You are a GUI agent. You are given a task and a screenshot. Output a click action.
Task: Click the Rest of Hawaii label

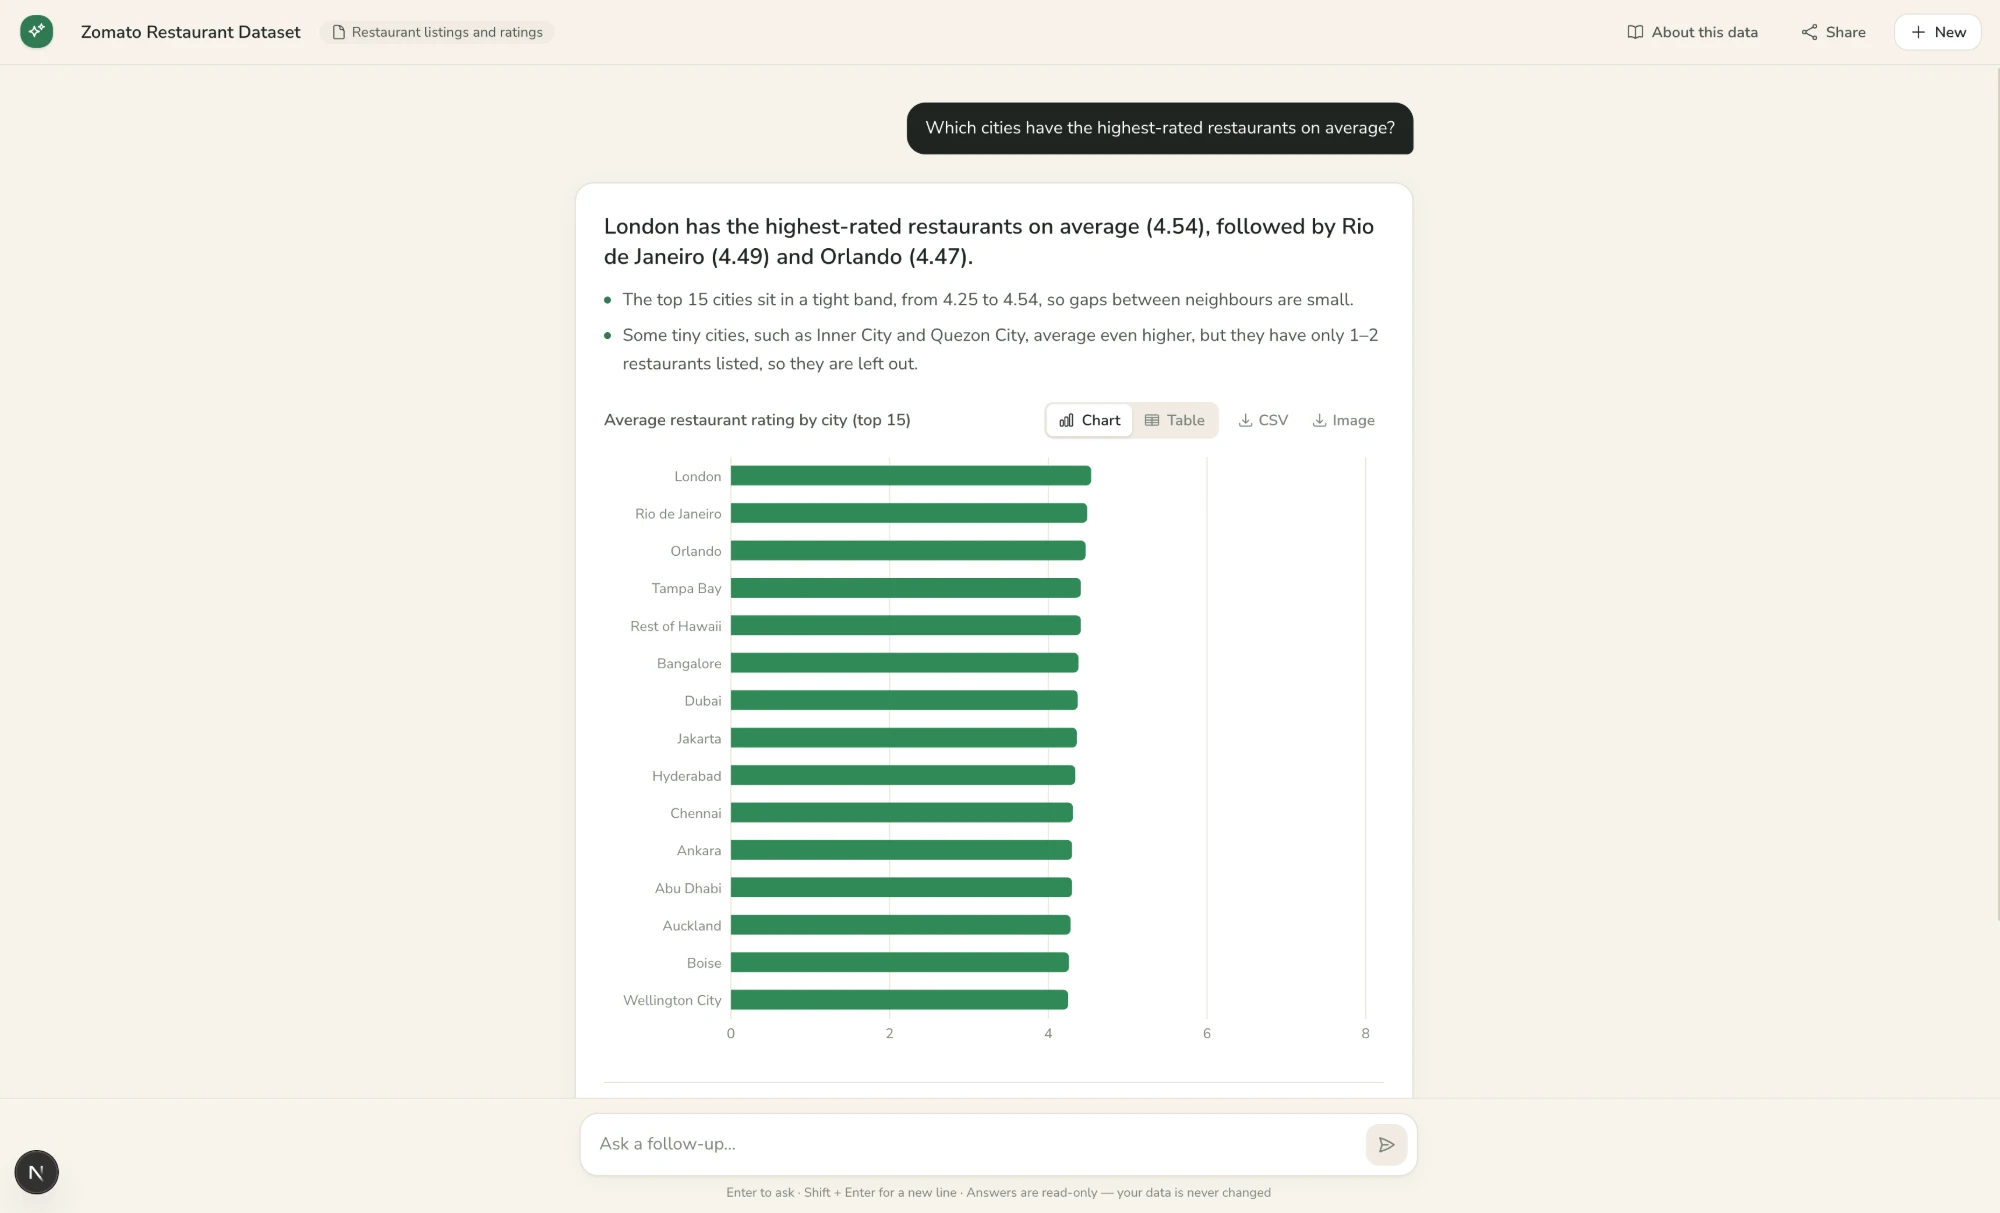coord(676,626)
